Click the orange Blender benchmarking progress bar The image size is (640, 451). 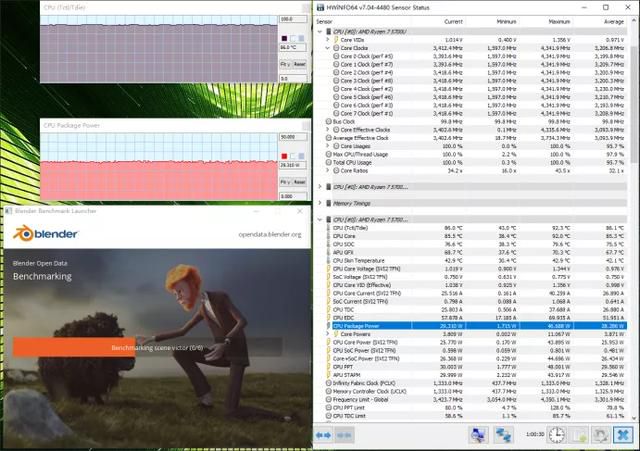(x=74, y=347)
